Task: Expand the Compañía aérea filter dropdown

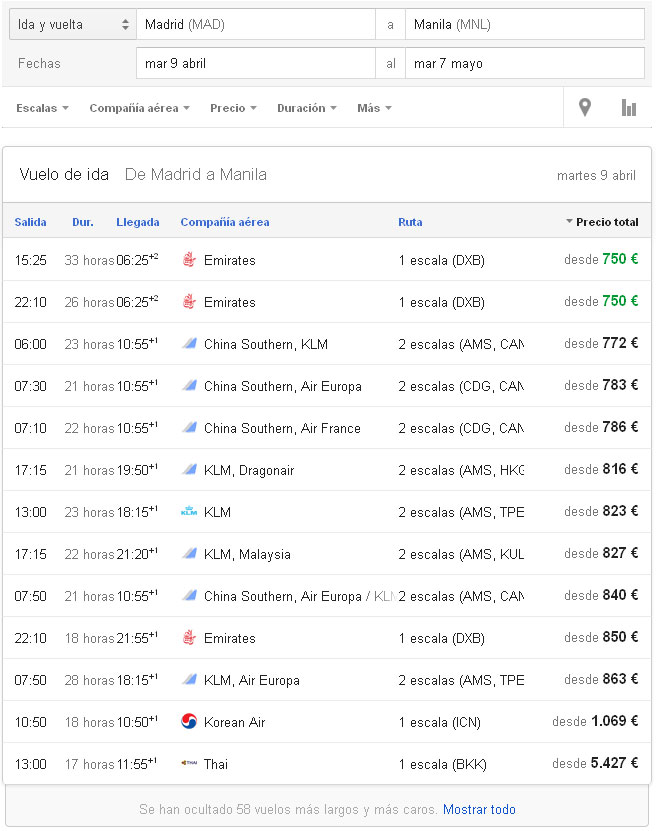Action: [x=139, y=108]
